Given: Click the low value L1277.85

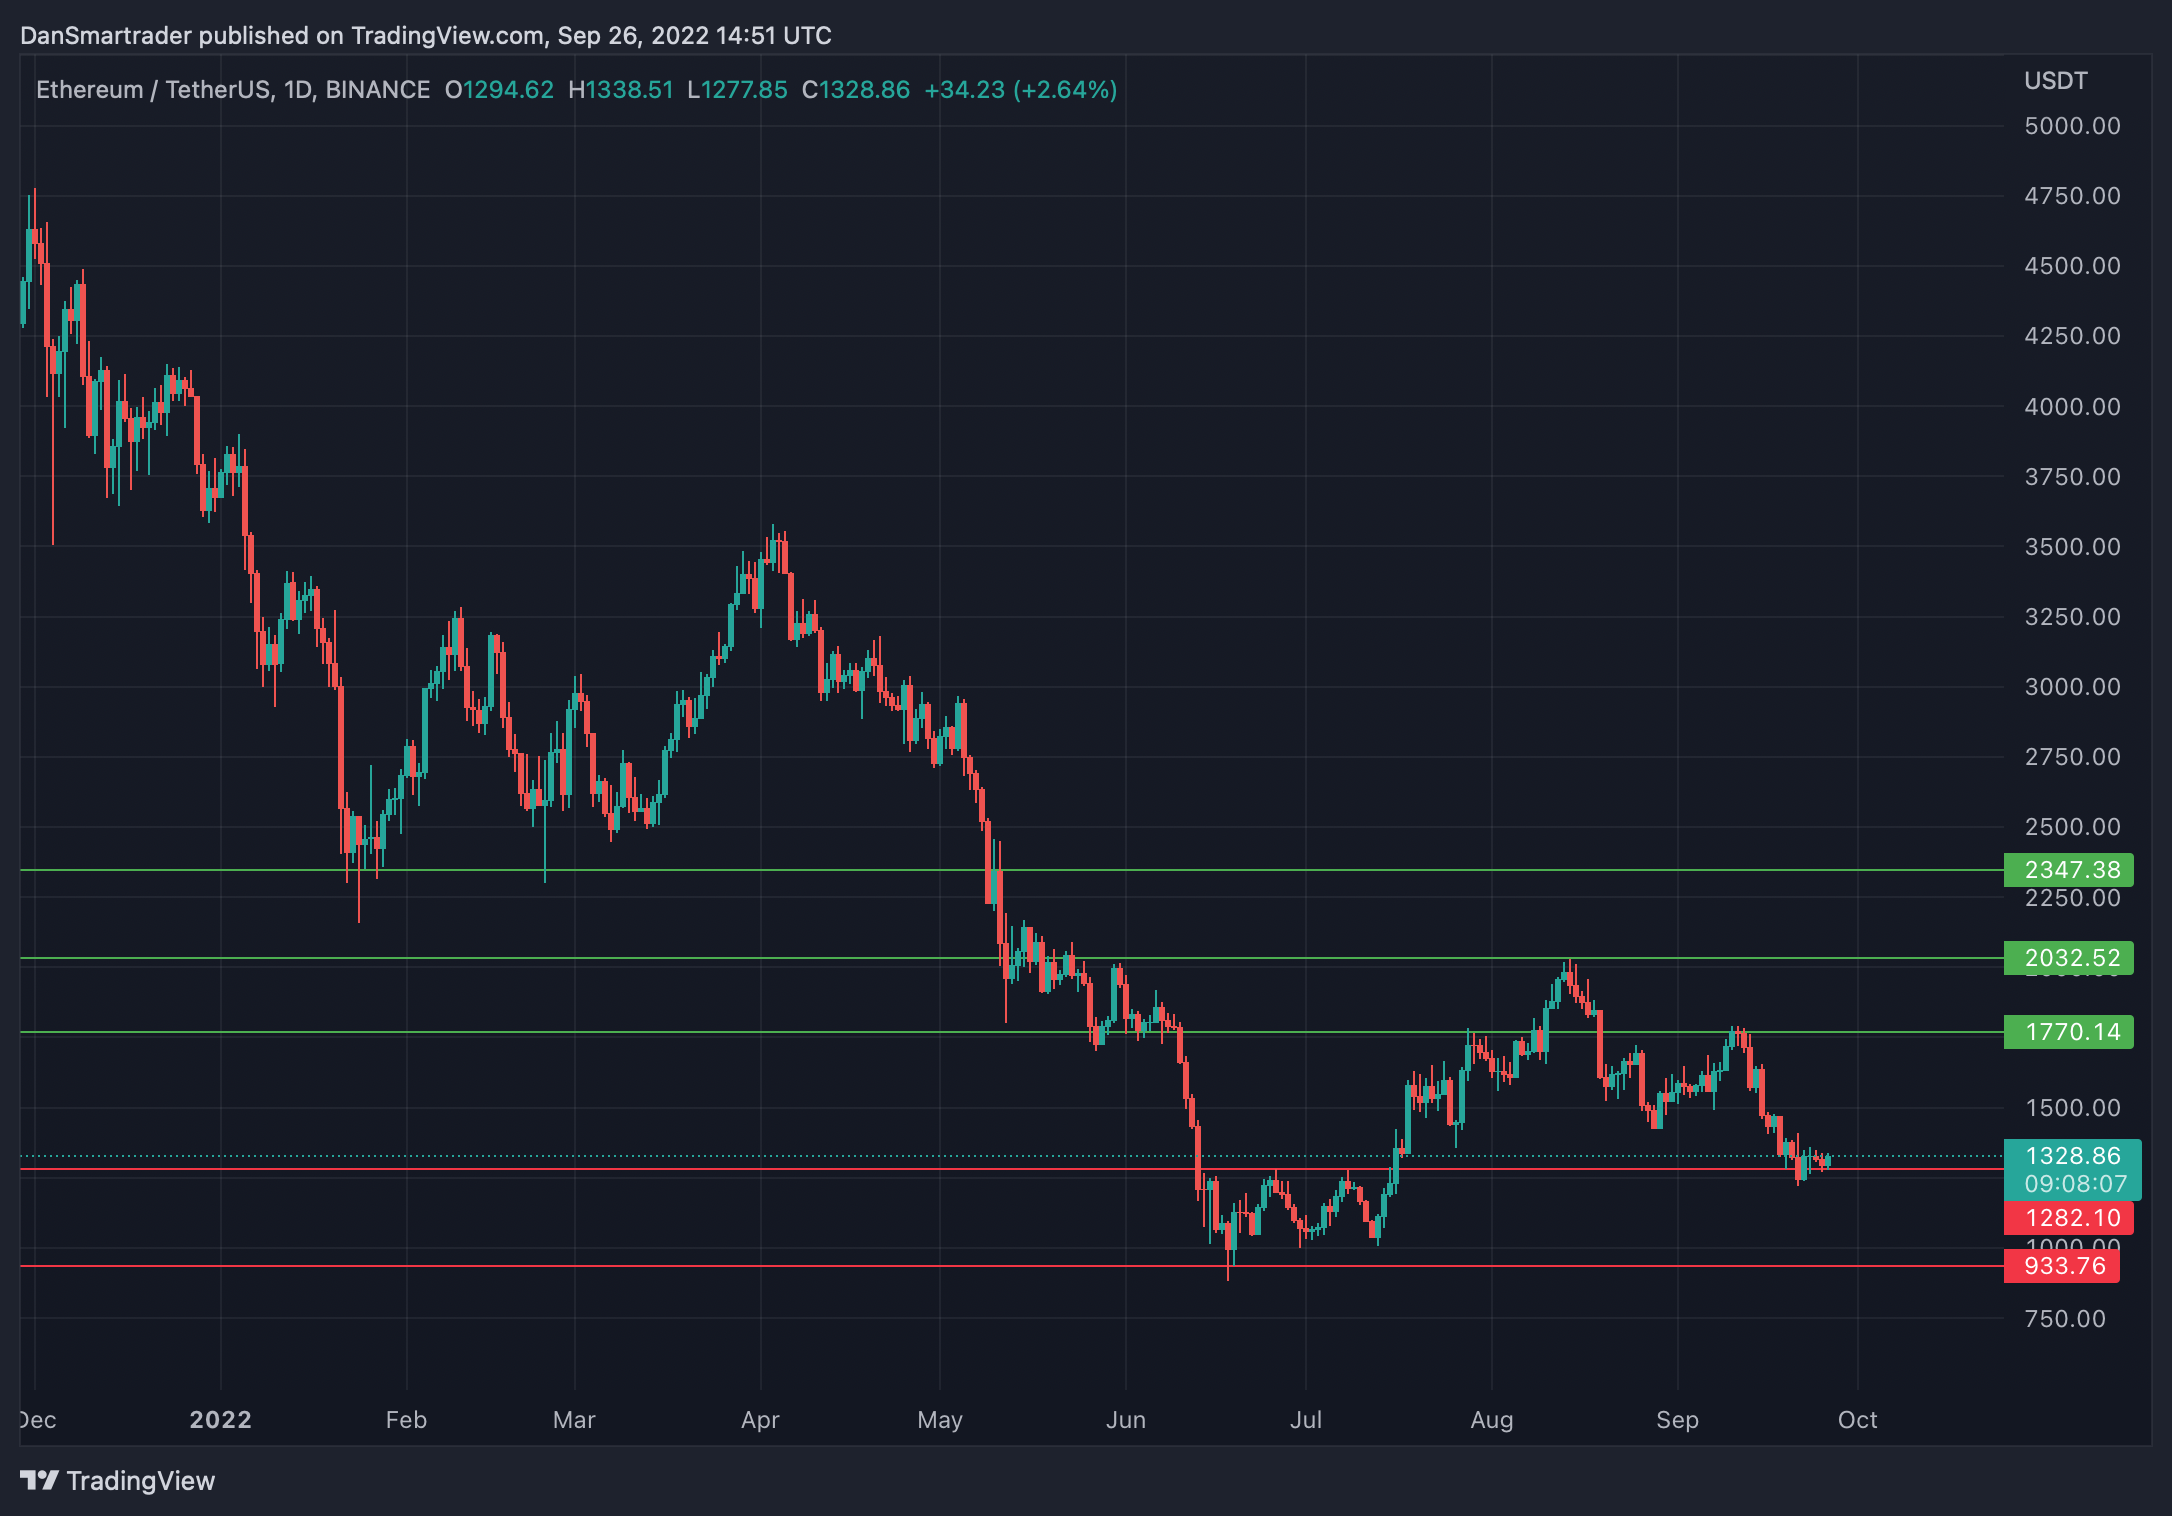Looking at the screenshot, I should point(738,90).
